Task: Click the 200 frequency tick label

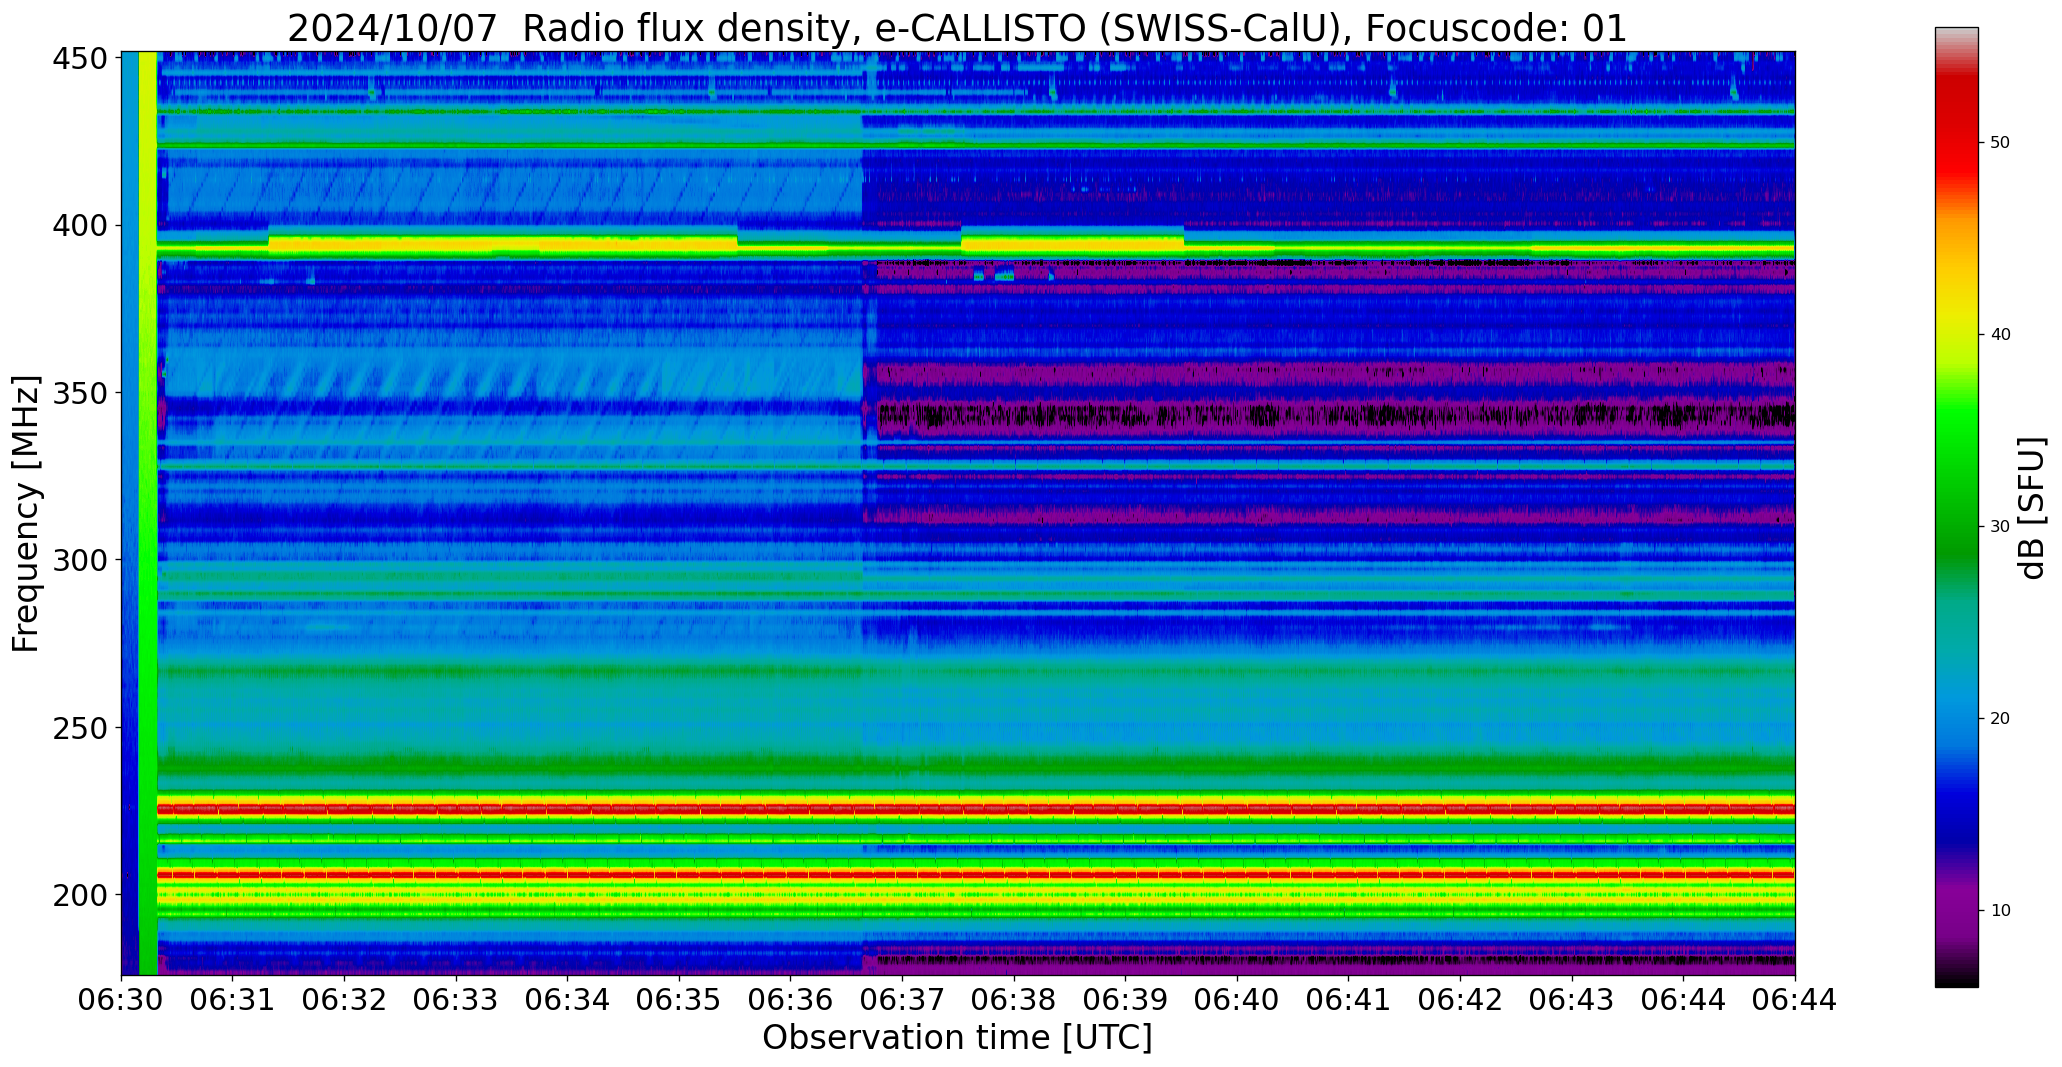Action: point(79,895)
